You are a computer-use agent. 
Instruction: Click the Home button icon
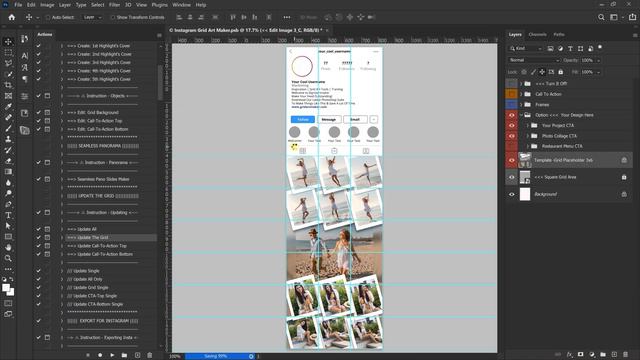click(11, 17)
